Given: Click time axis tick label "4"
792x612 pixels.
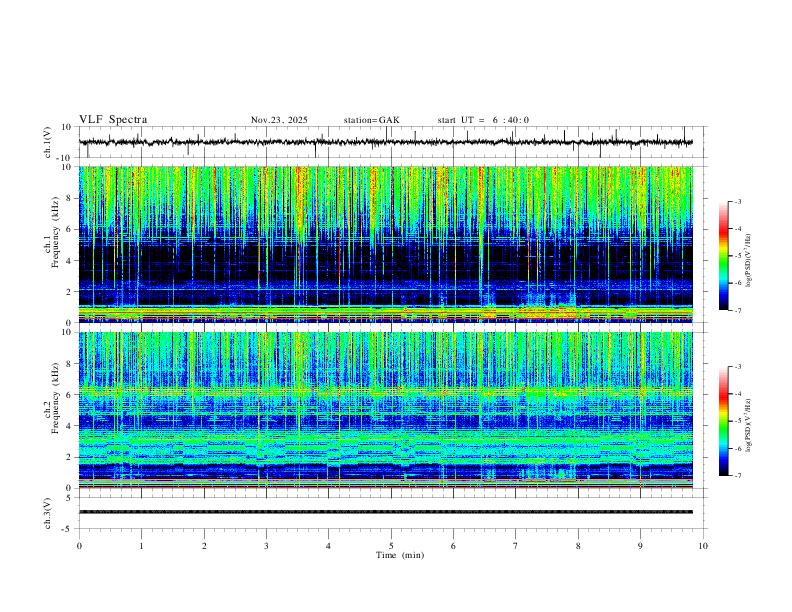Looking at the screenshot, I should (x=328, y=546).
